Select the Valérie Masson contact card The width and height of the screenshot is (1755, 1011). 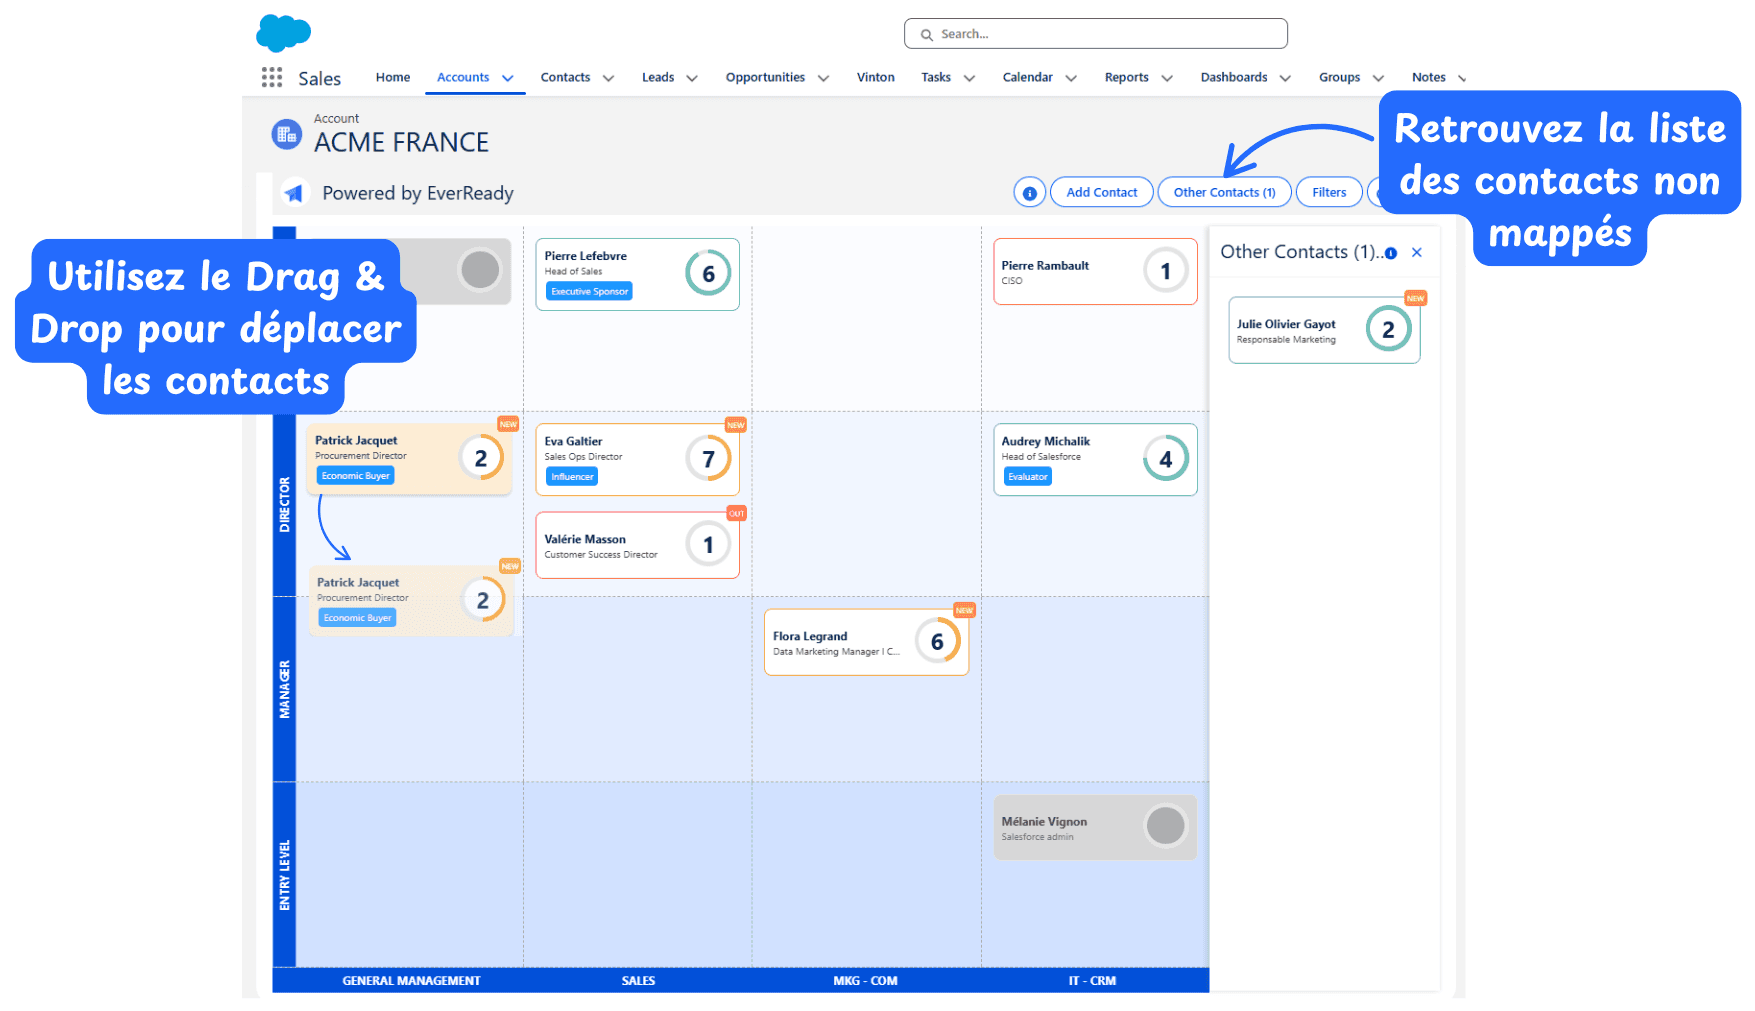638,545
